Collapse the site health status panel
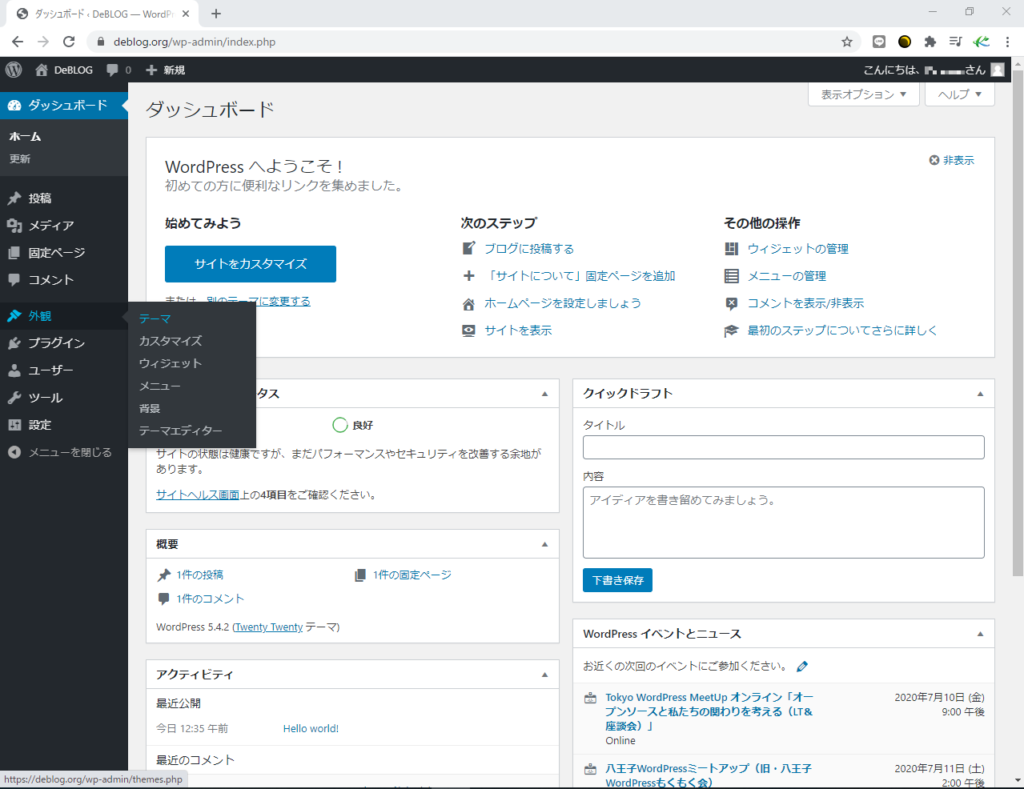Image resolution: width=1024 pixels, height=789 pixels. click(545, 394)
